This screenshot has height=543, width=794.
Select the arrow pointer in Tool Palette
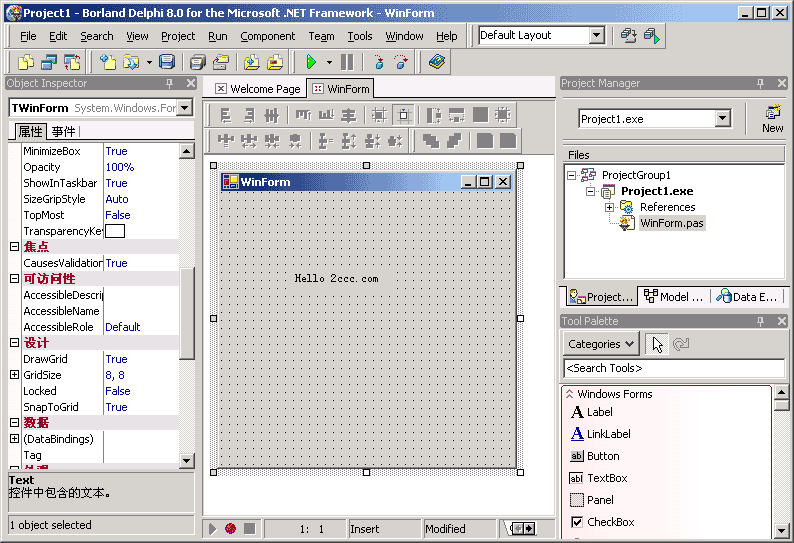(657, 344)
